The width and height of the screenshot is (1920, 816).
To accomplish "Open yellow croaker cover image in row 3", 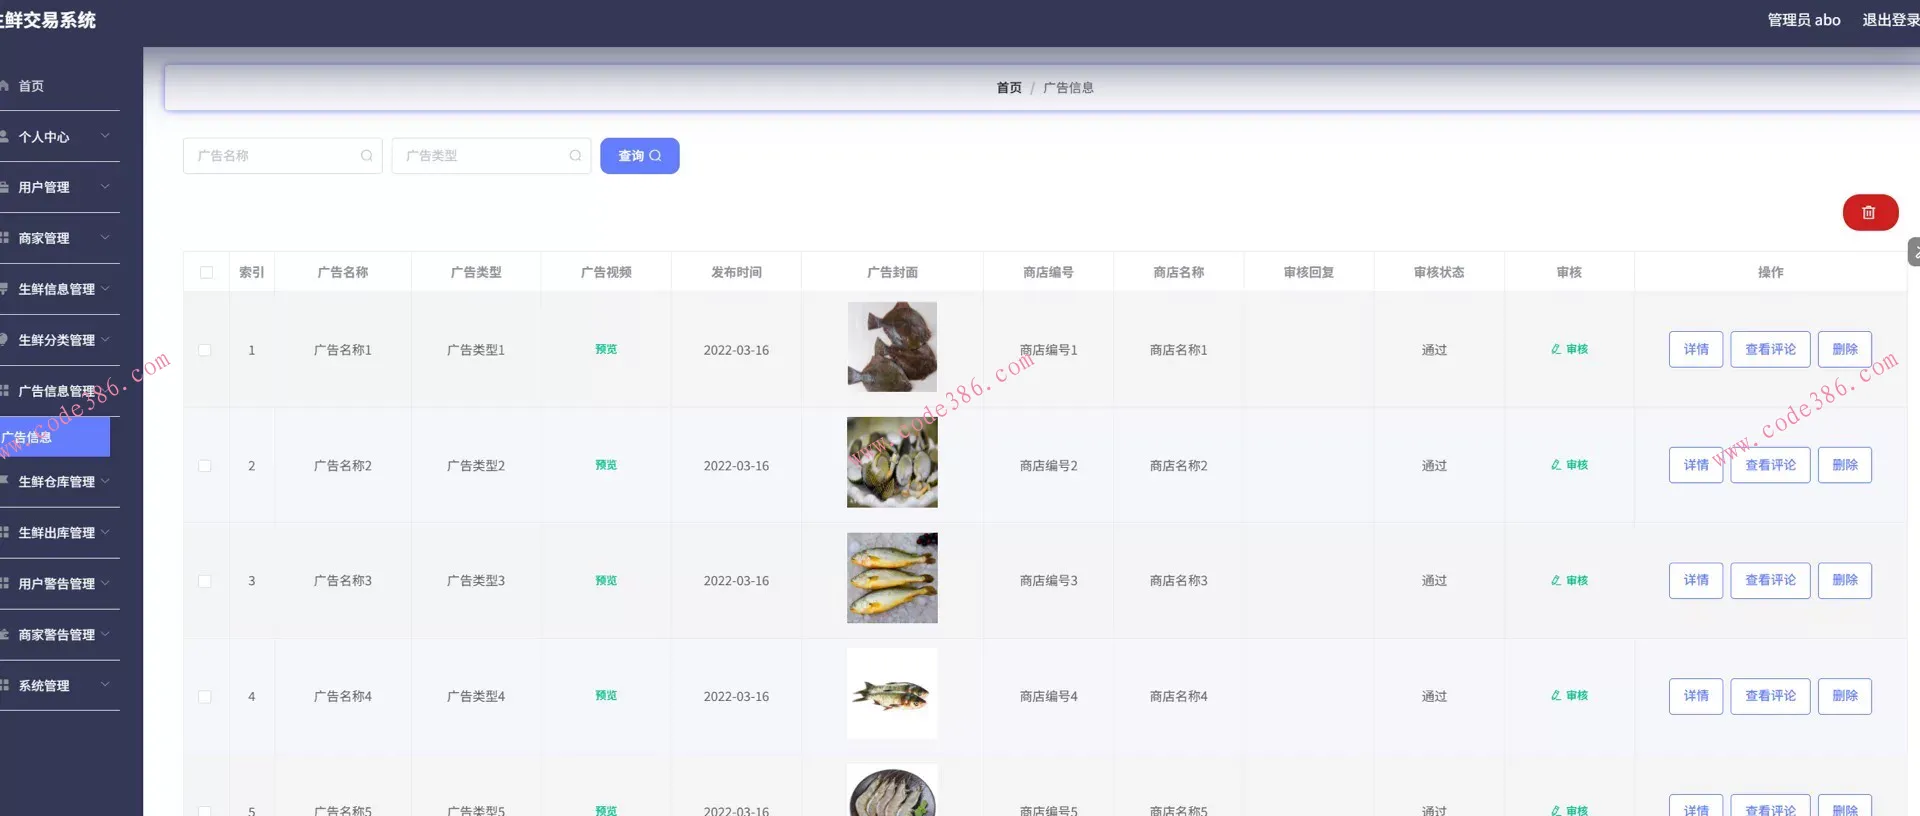I will click(x=892, y=578).
